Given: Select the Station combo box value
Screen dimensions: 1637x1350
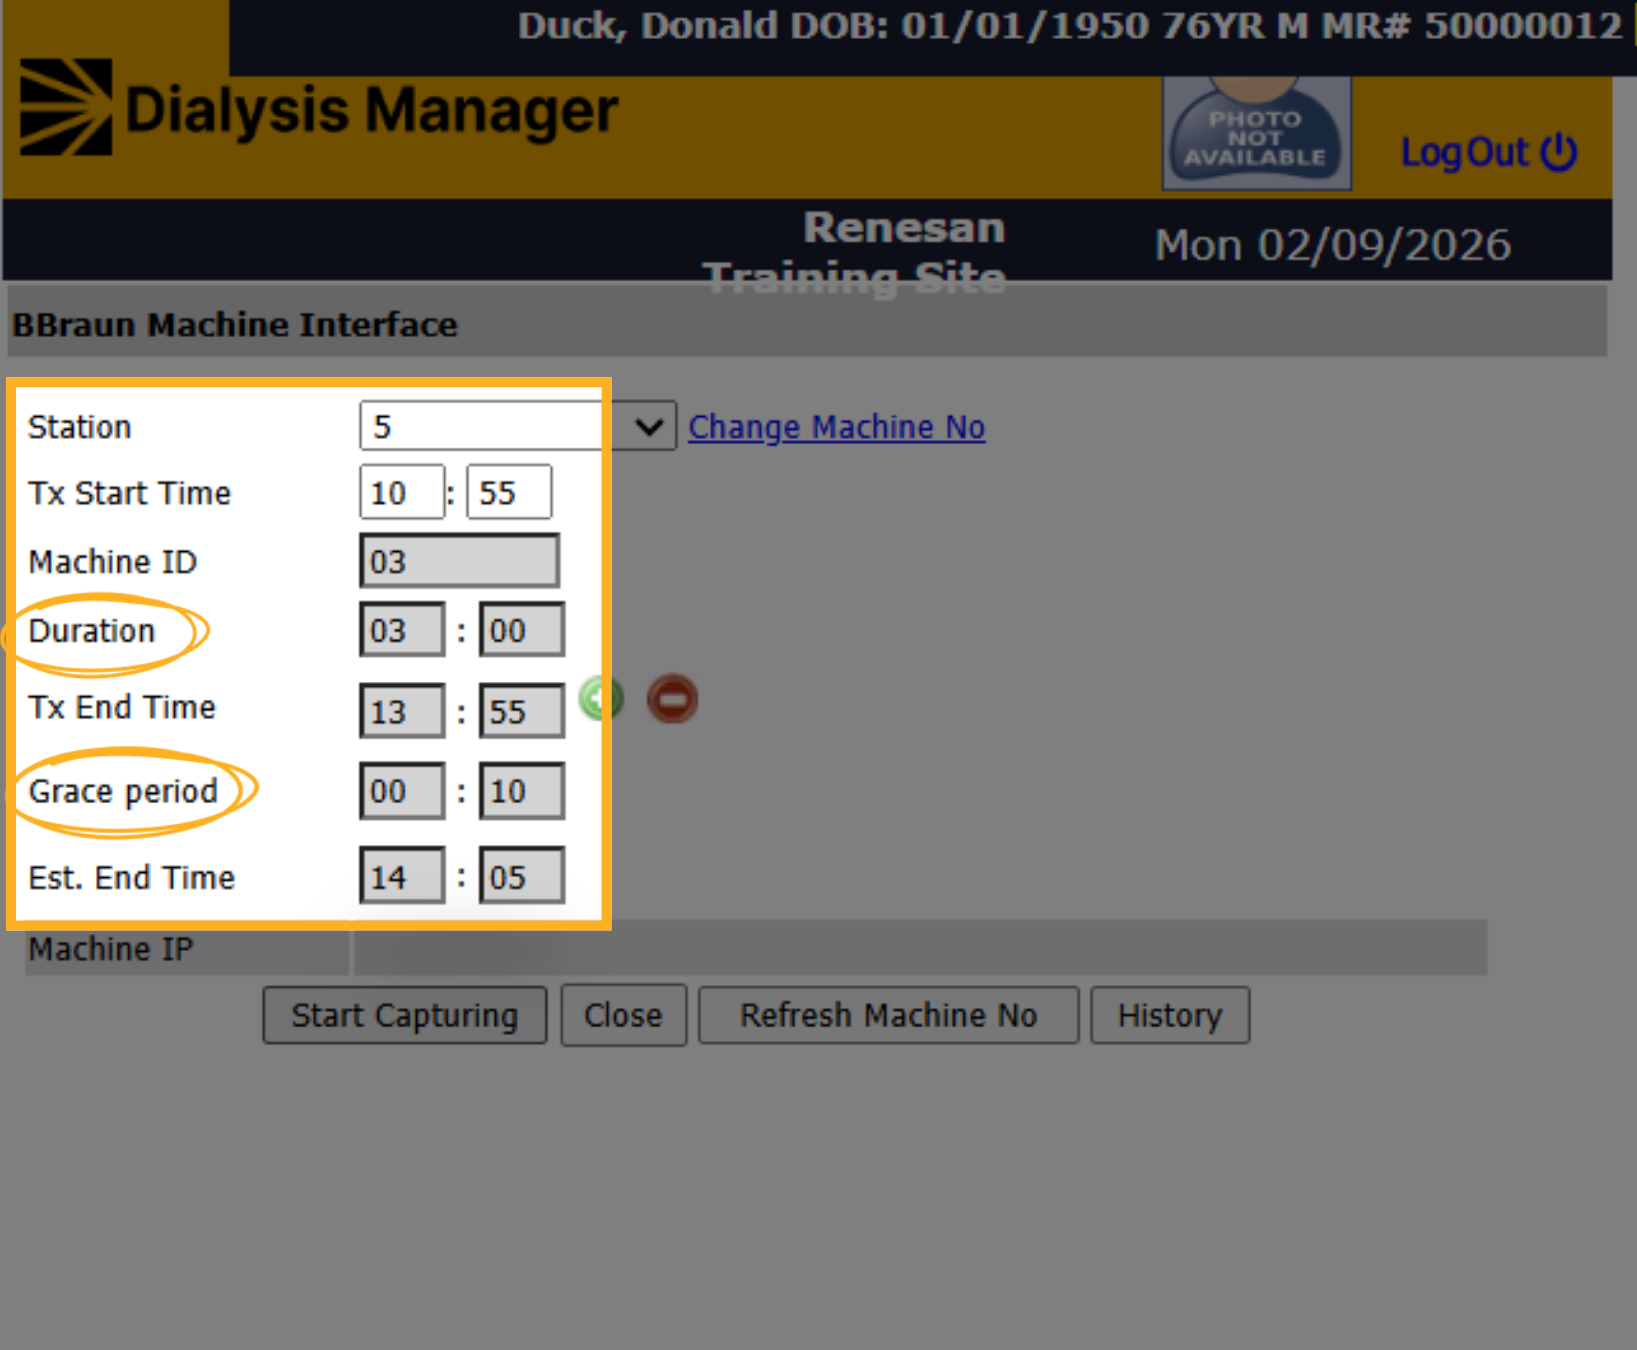Looking at the screenshot, I should coord(518,427).
